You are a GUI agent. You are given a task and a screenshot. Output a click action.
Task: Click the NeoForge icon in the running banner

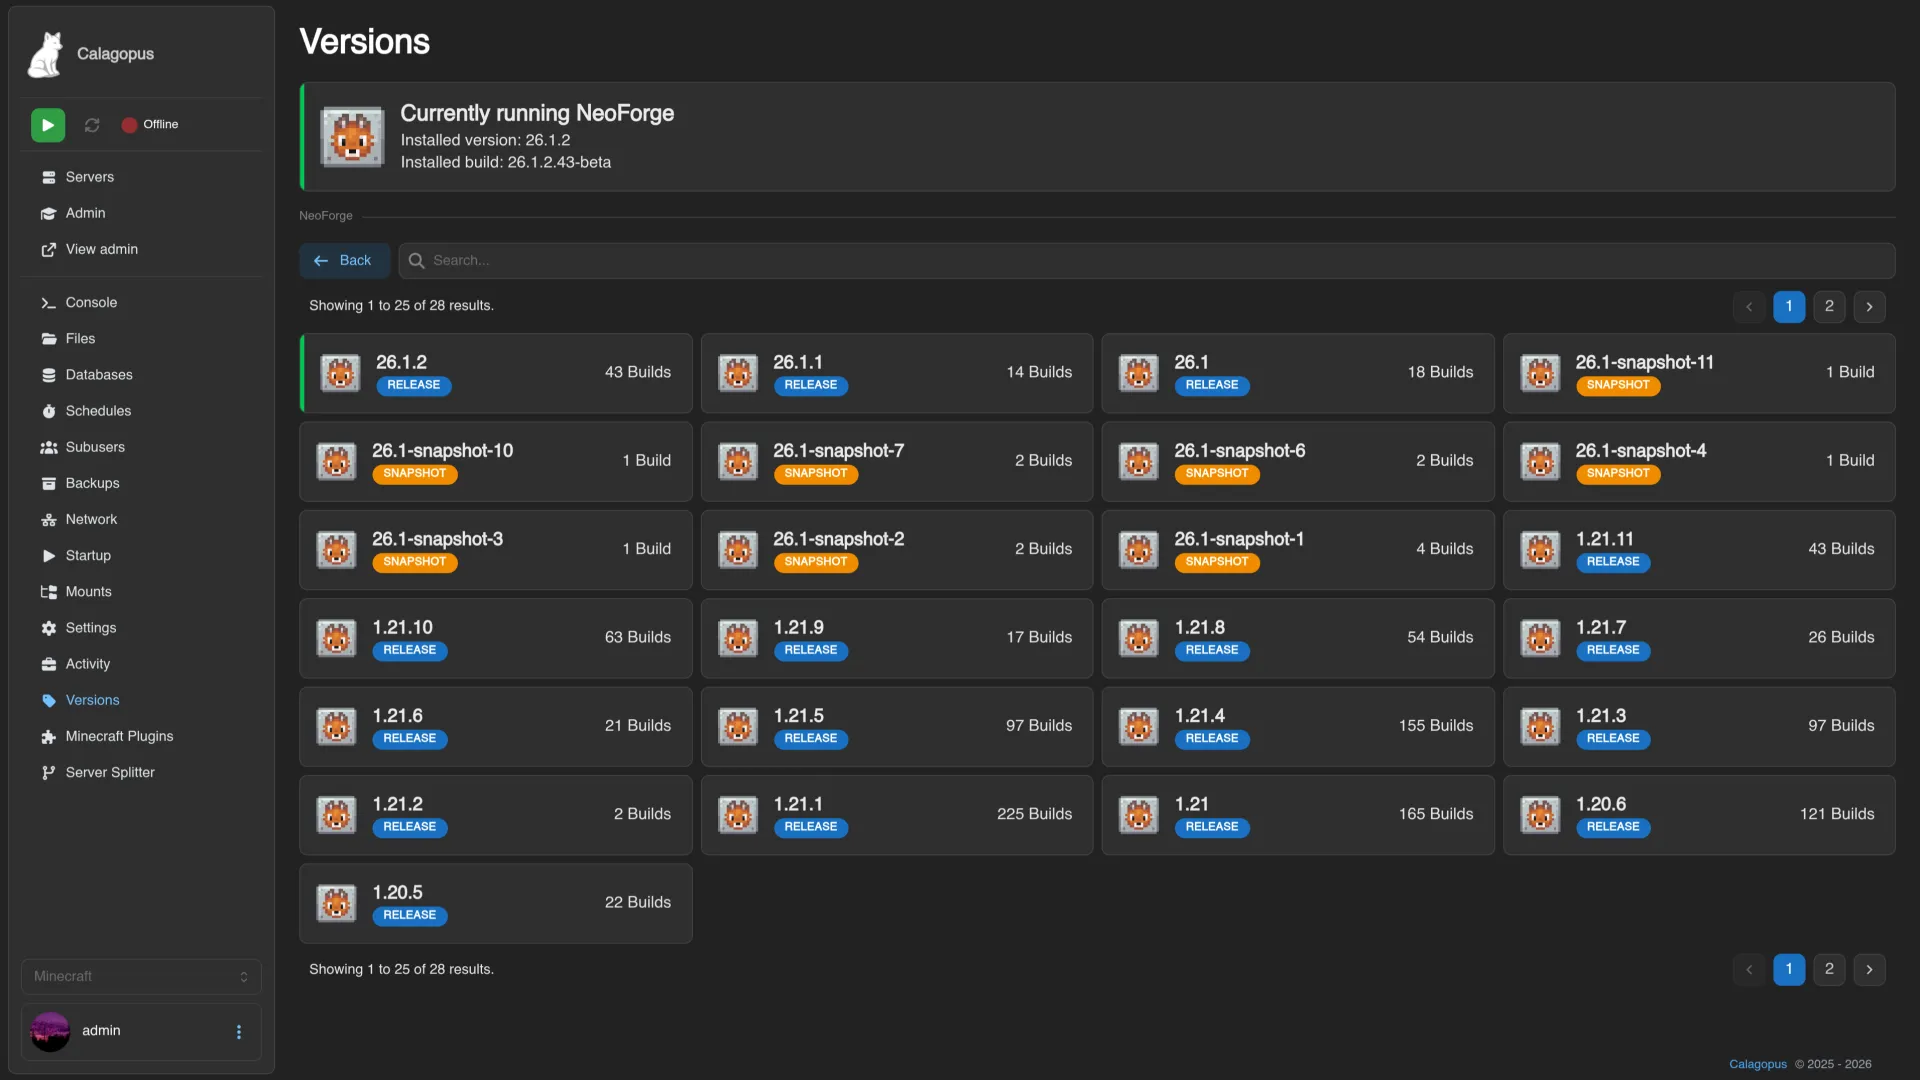coord(352,137)
